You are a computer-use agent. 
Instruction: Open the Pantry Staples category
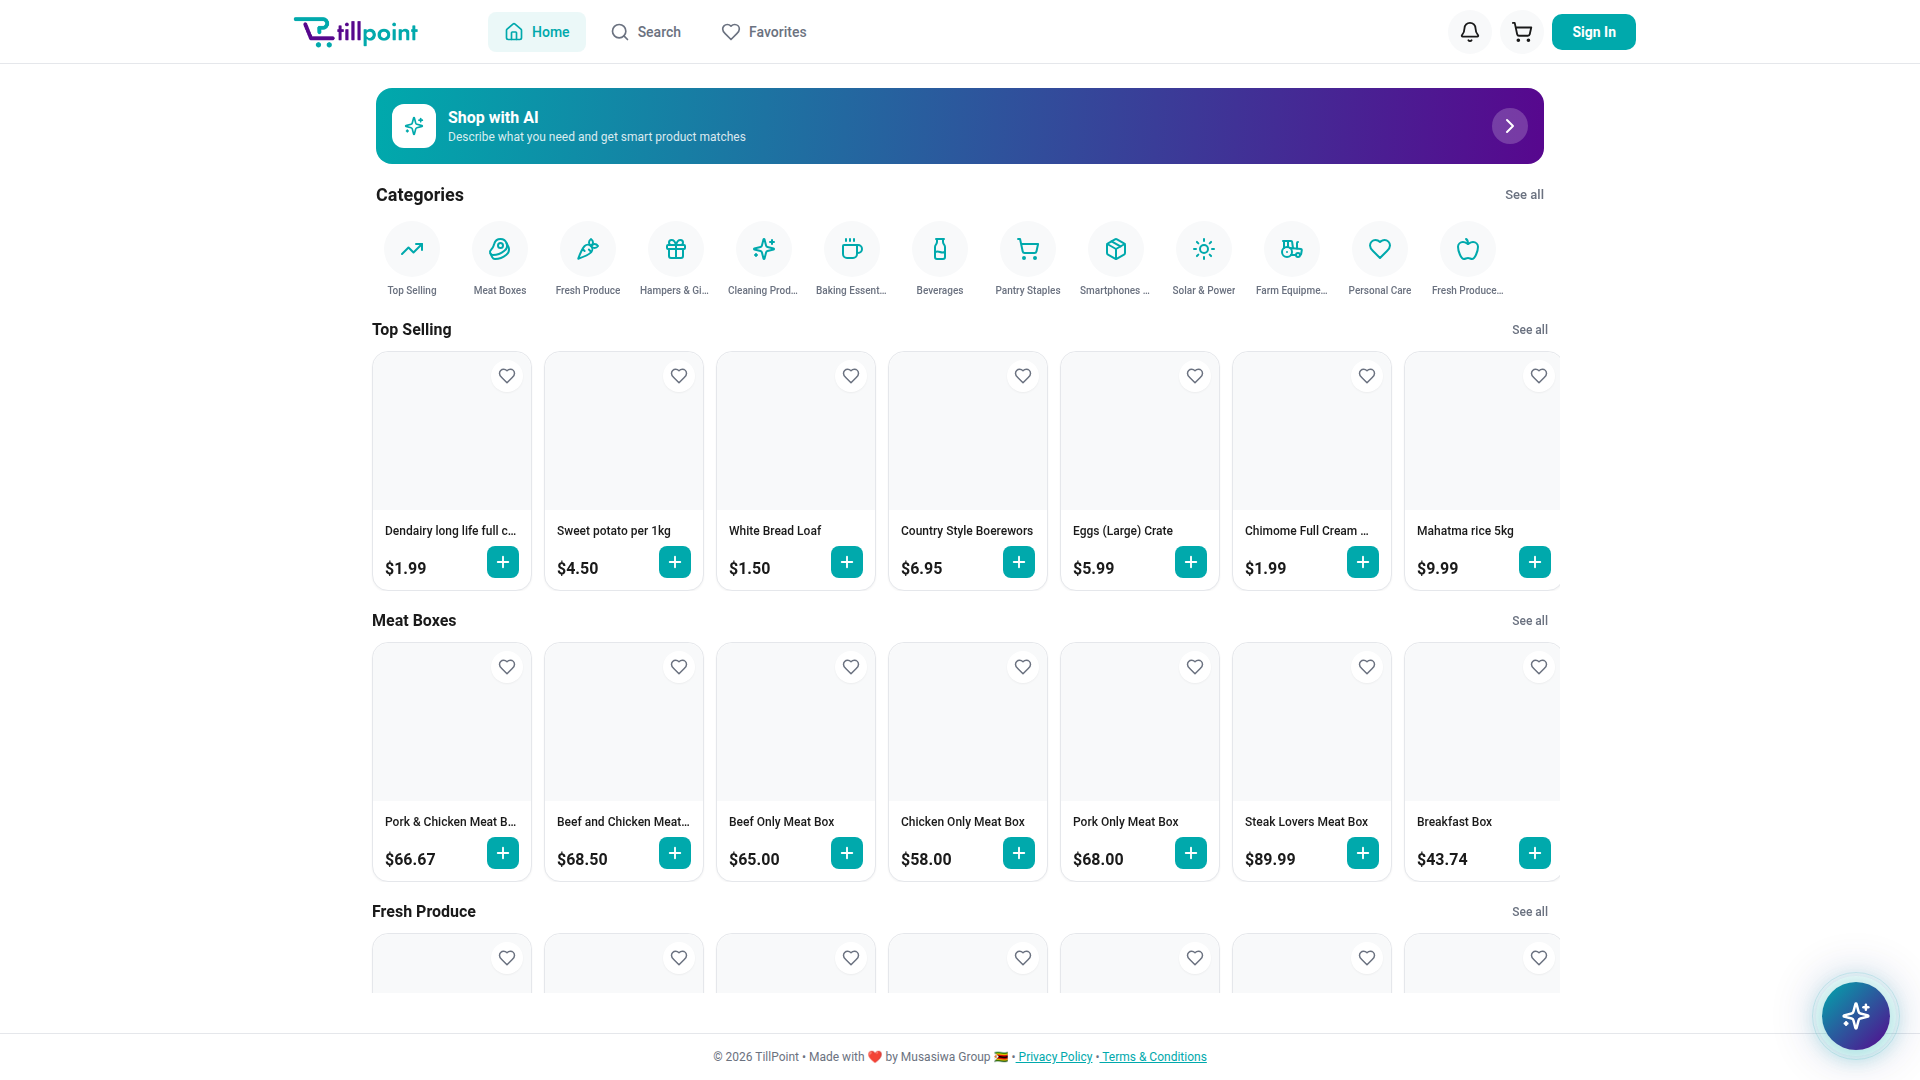1028,249
